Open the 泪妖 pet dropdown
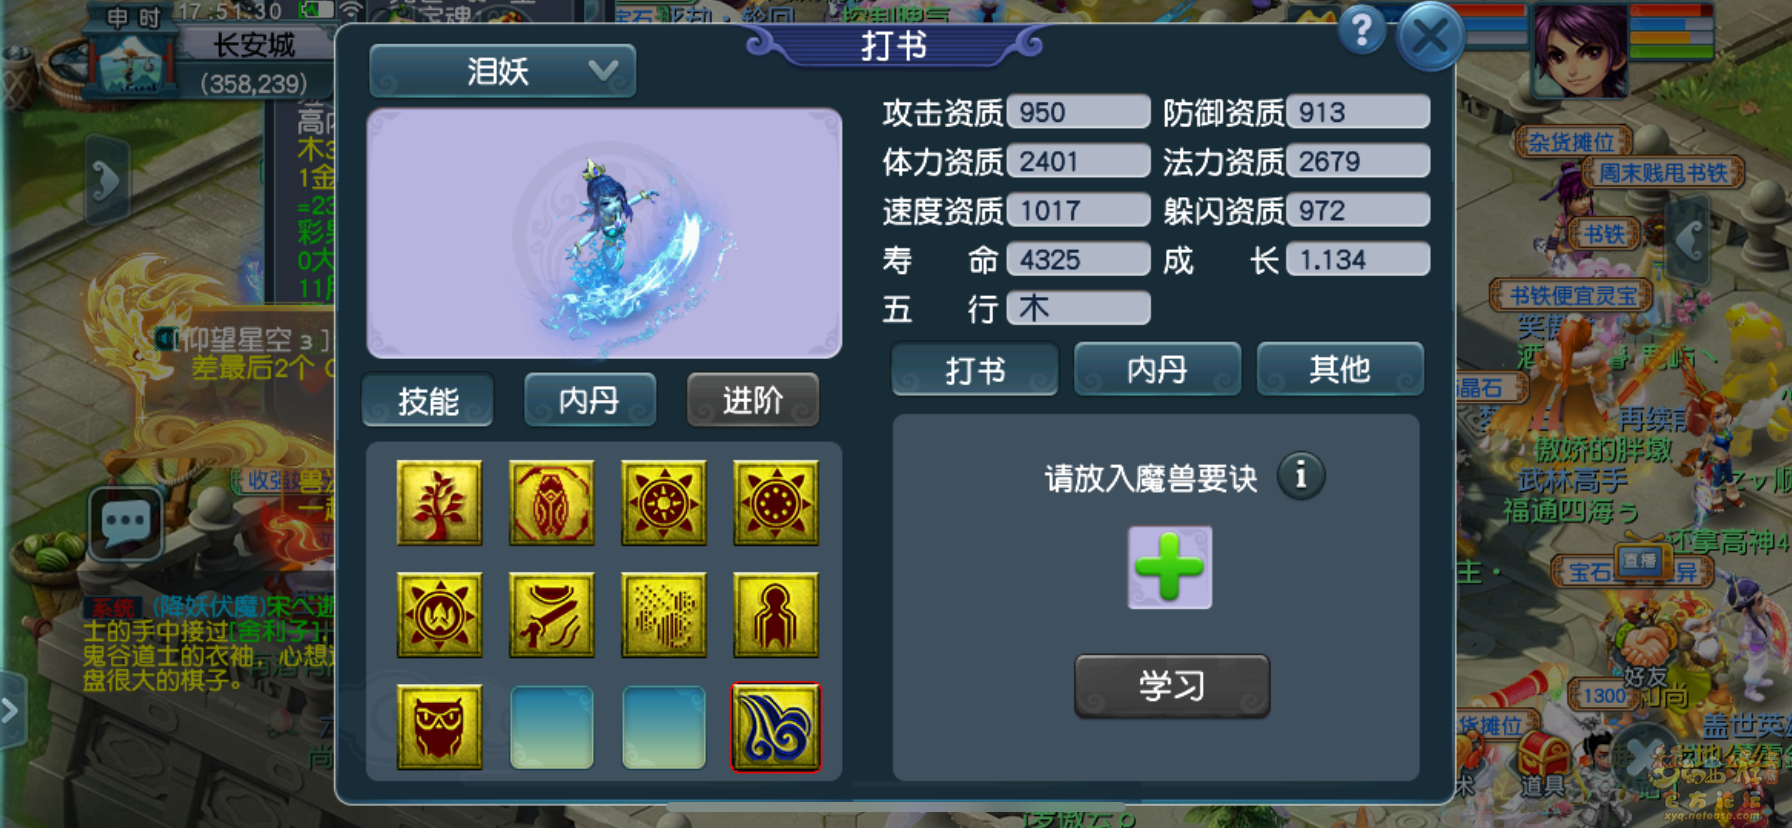This screenshot has height=828, width=1792. (x=502, y=71)
